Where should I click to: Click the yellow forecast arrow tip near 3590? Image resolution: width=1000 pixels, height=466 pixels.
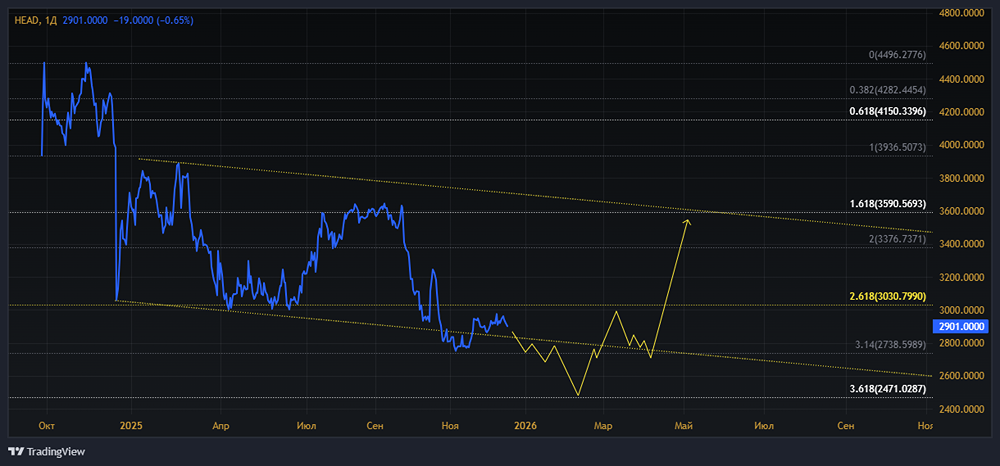coord(688,221)
